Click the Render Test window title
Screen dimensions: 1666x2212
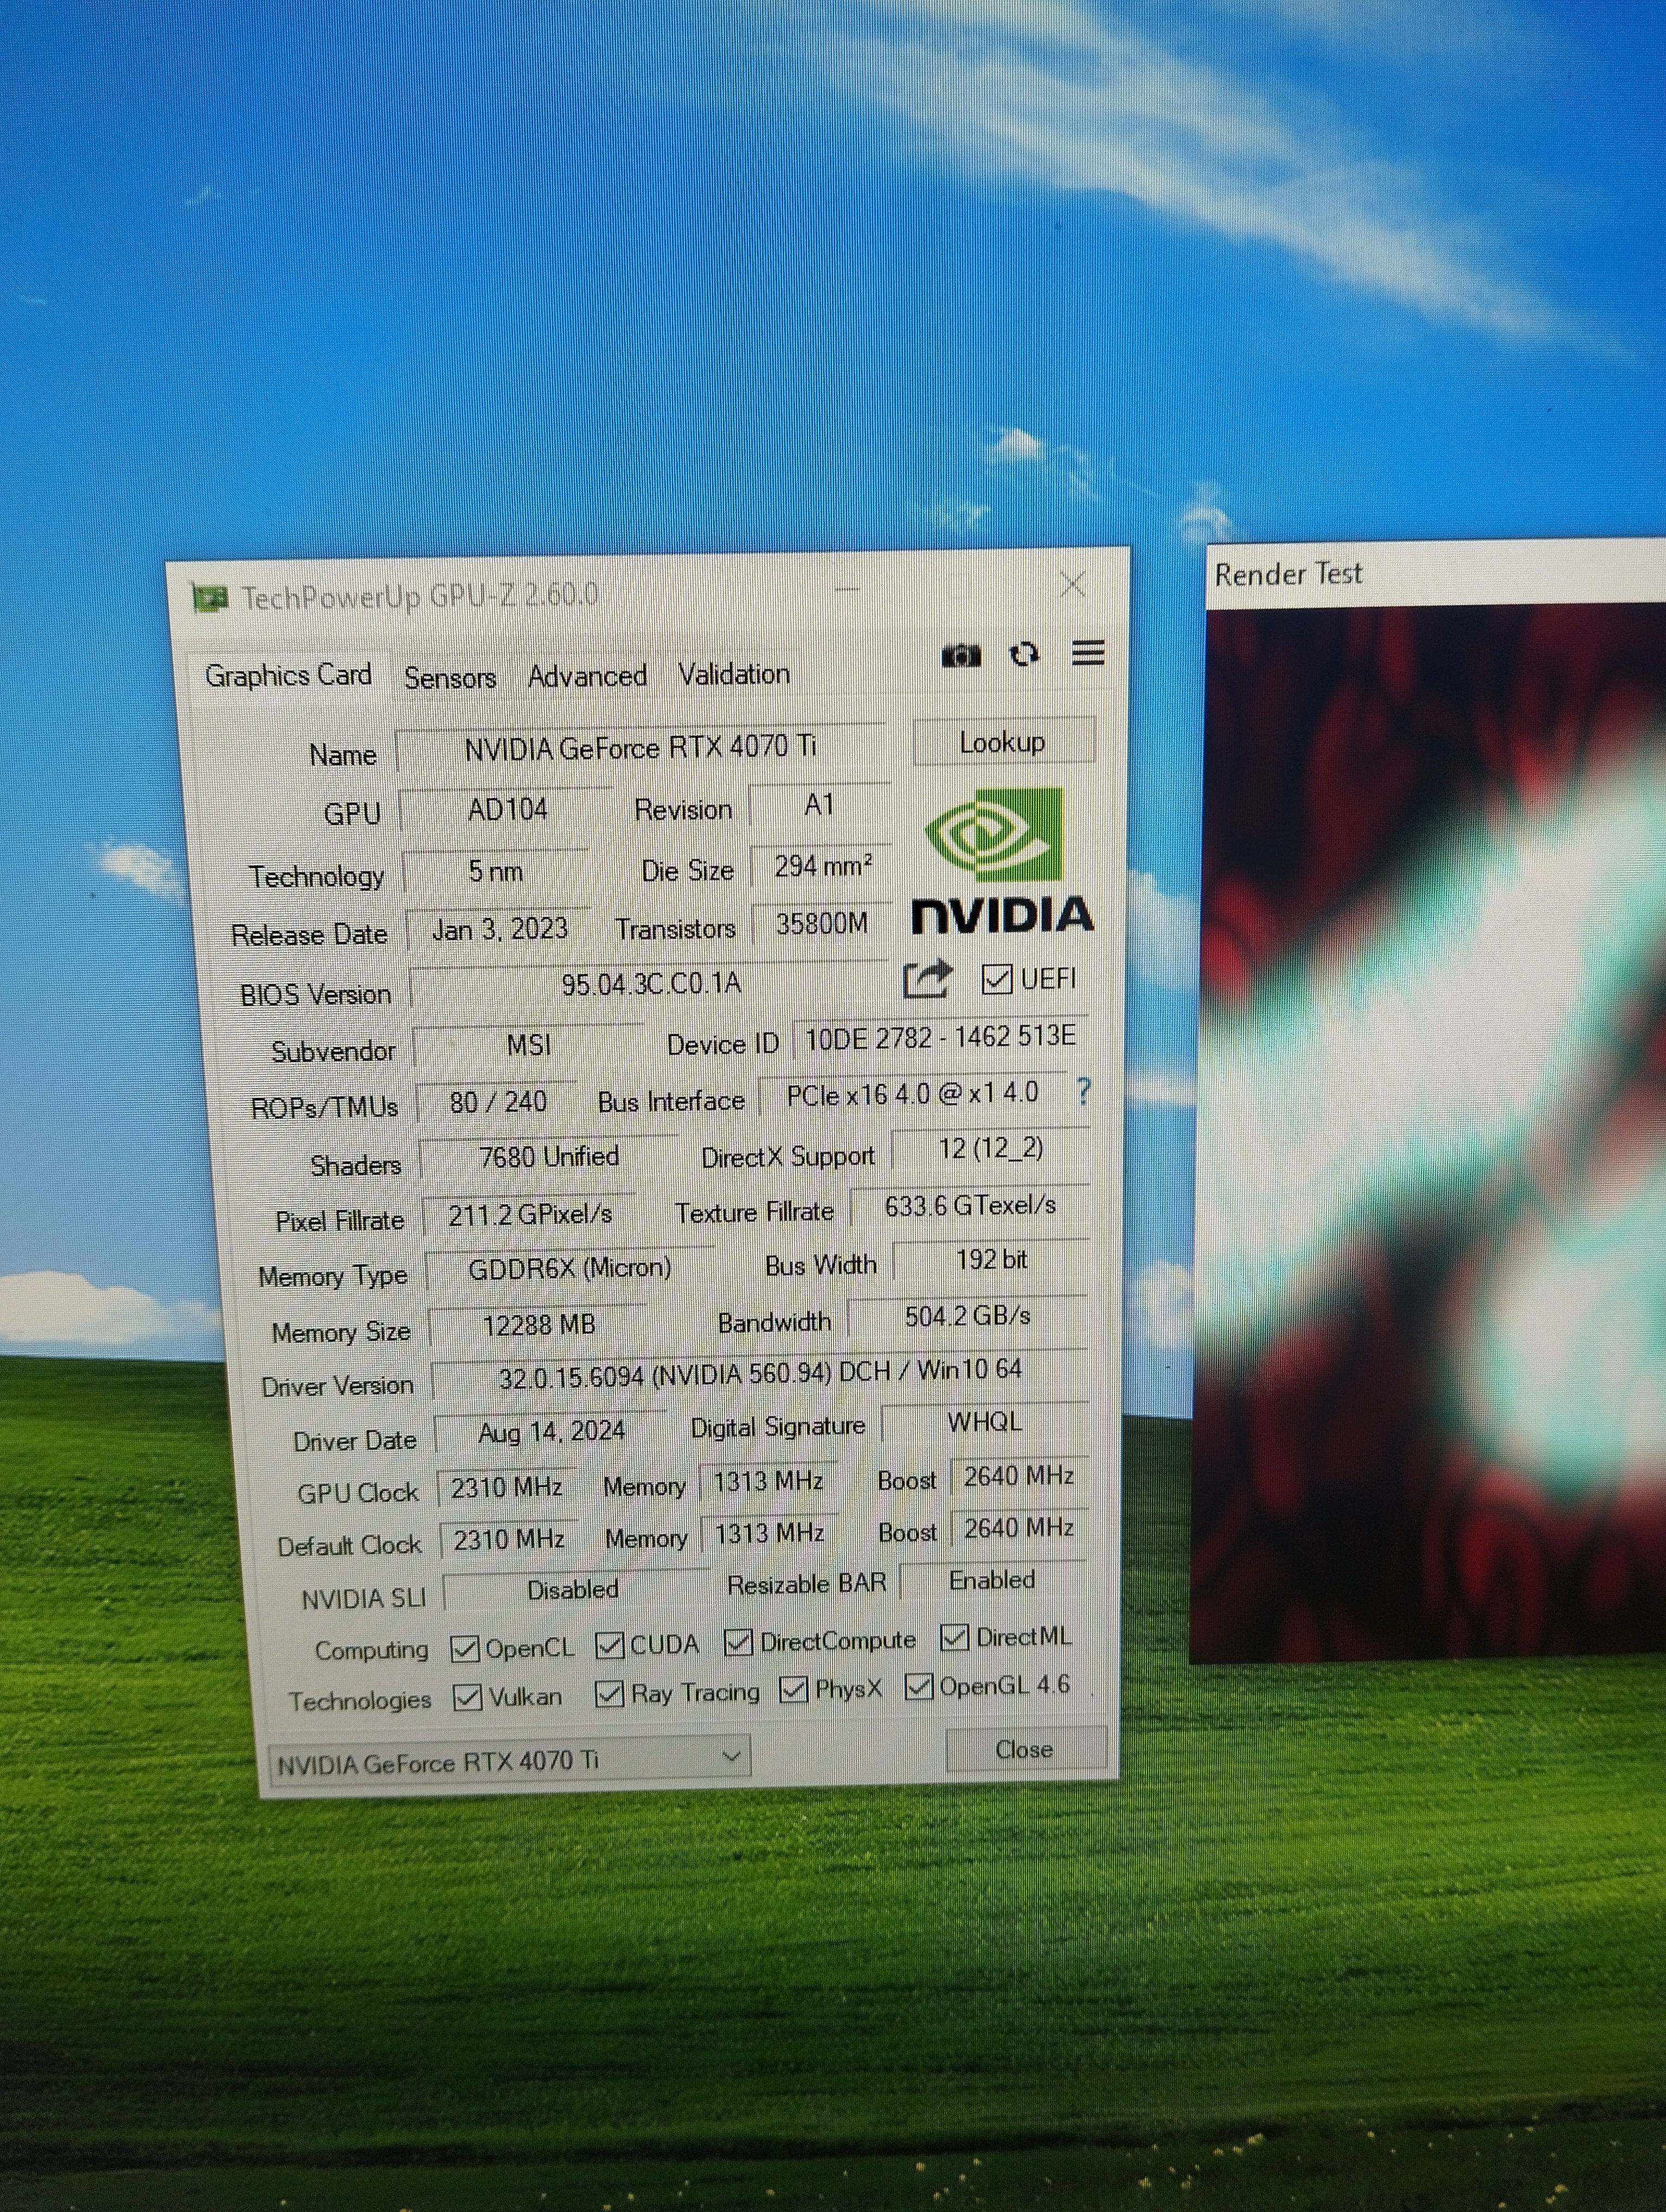(x=1288, y=575)
